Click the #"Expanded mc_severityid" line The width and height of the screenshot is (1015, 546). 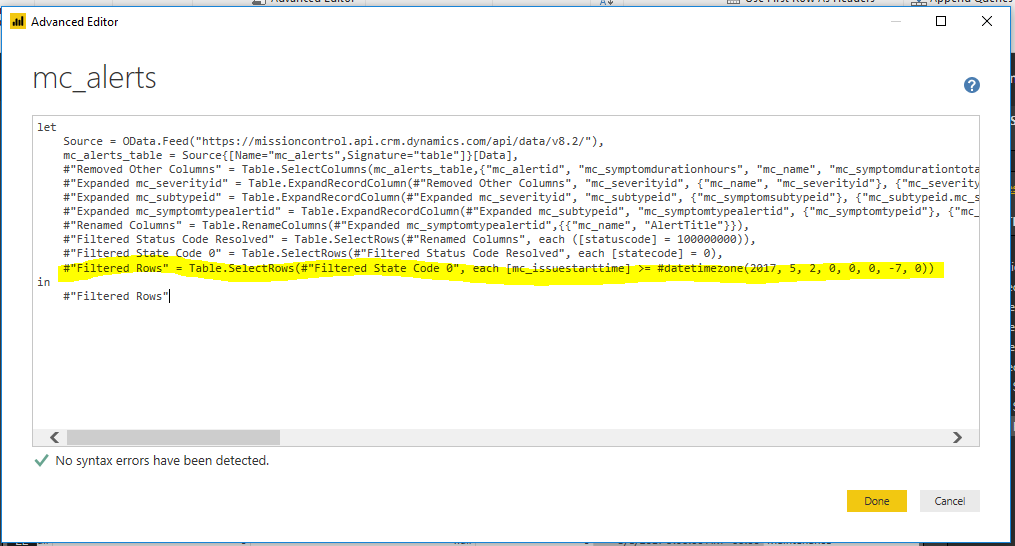tap(520, 183)
